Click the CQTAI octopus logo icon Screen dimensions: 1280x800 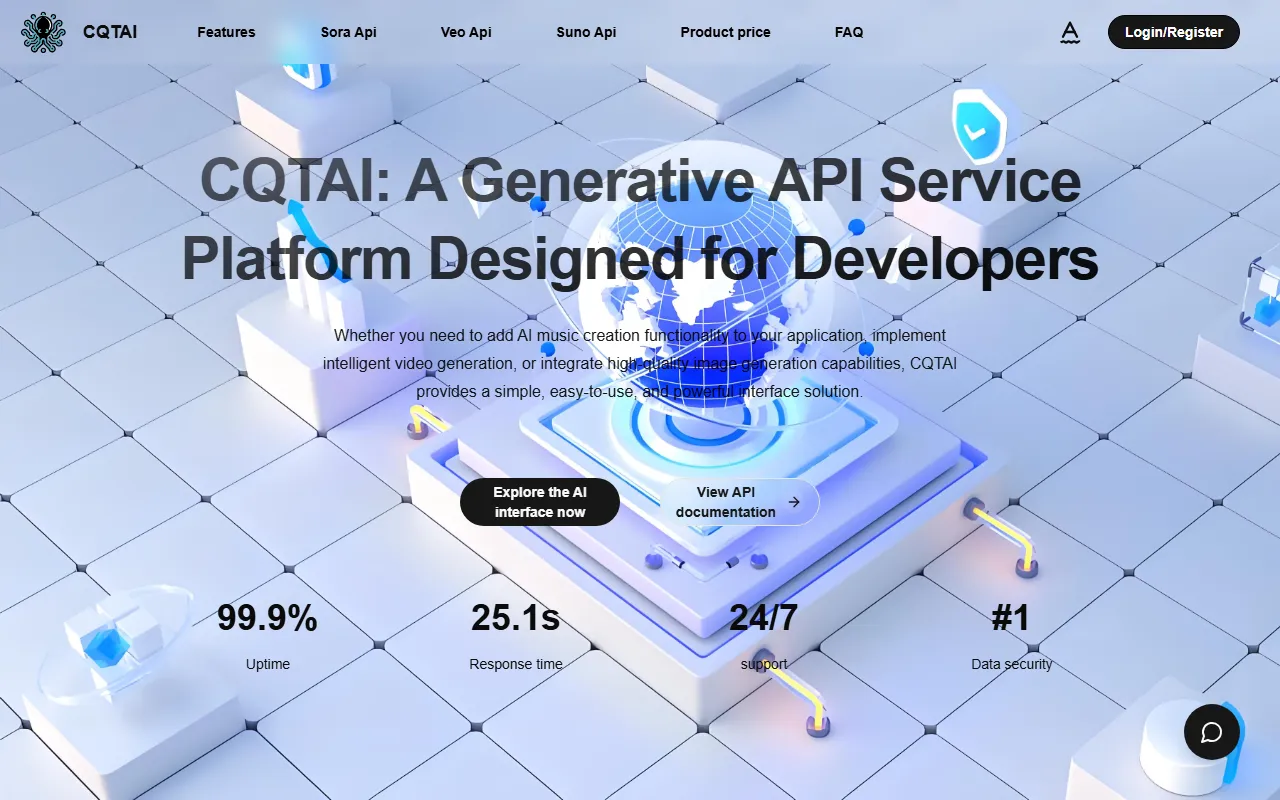coord(42,32)
